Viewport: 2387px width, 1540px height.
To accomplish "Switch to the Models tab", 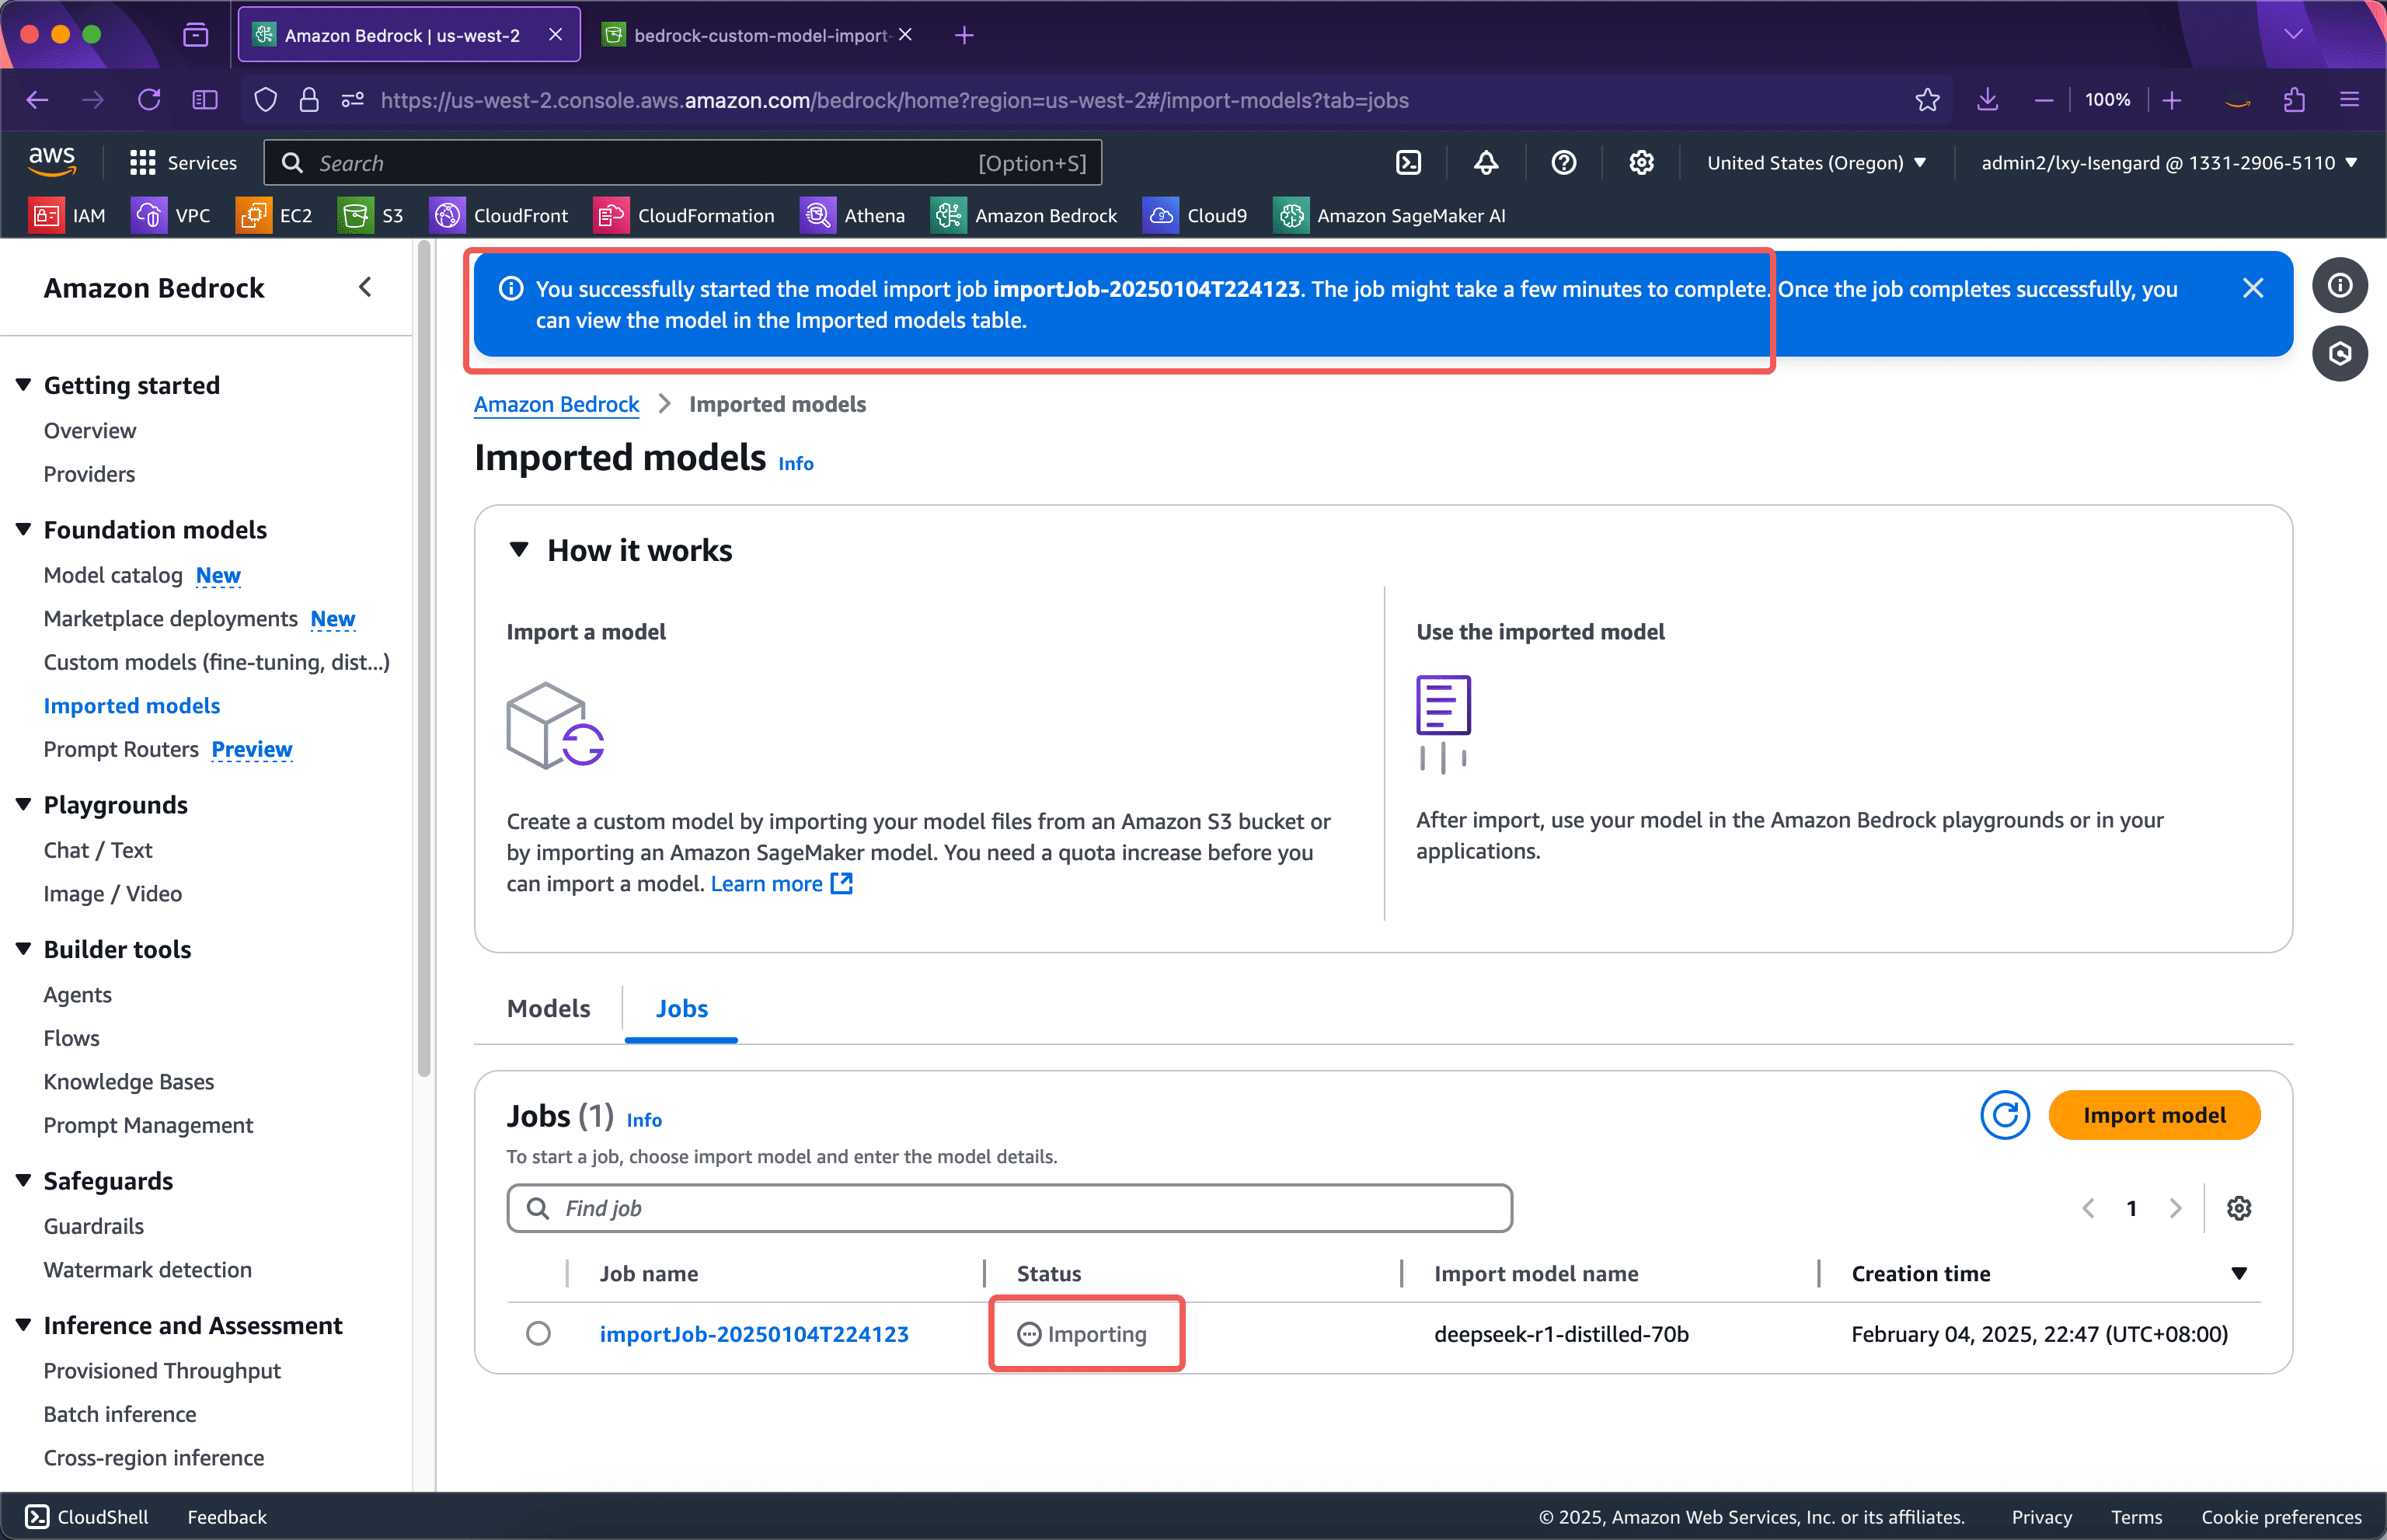I will pyautogui.click(x=548, y=1008).
